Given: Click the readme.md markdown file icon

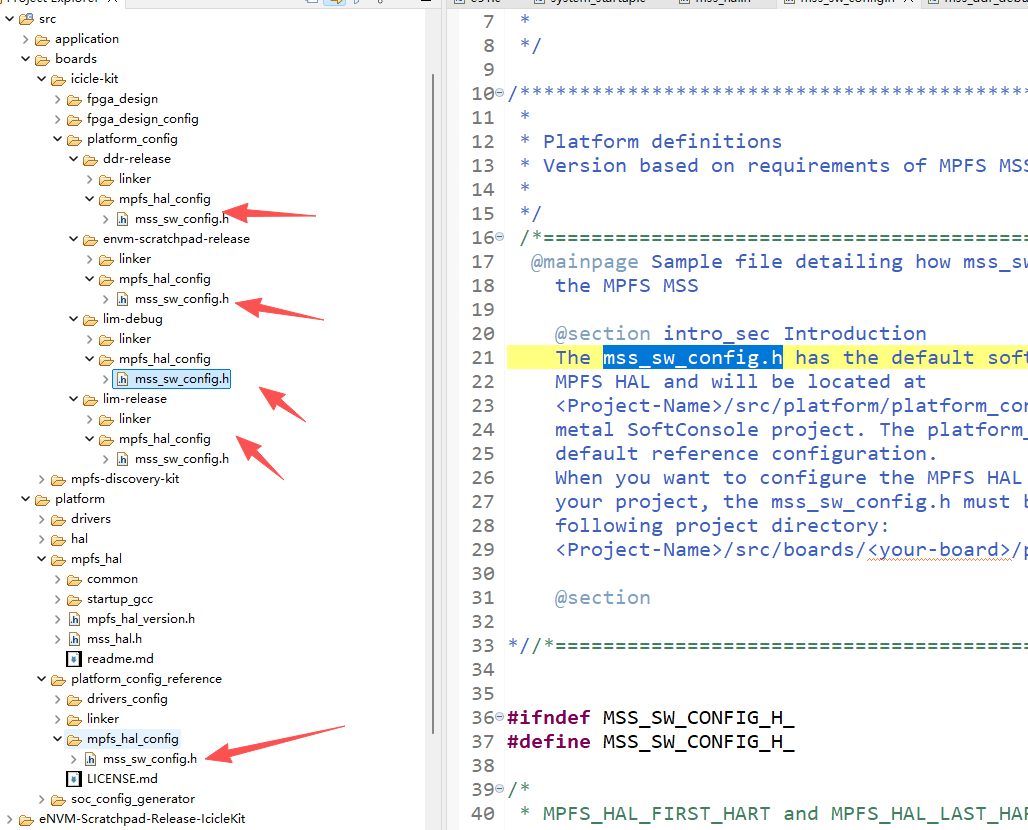Looking at the screenshot, I should [74, 659].
